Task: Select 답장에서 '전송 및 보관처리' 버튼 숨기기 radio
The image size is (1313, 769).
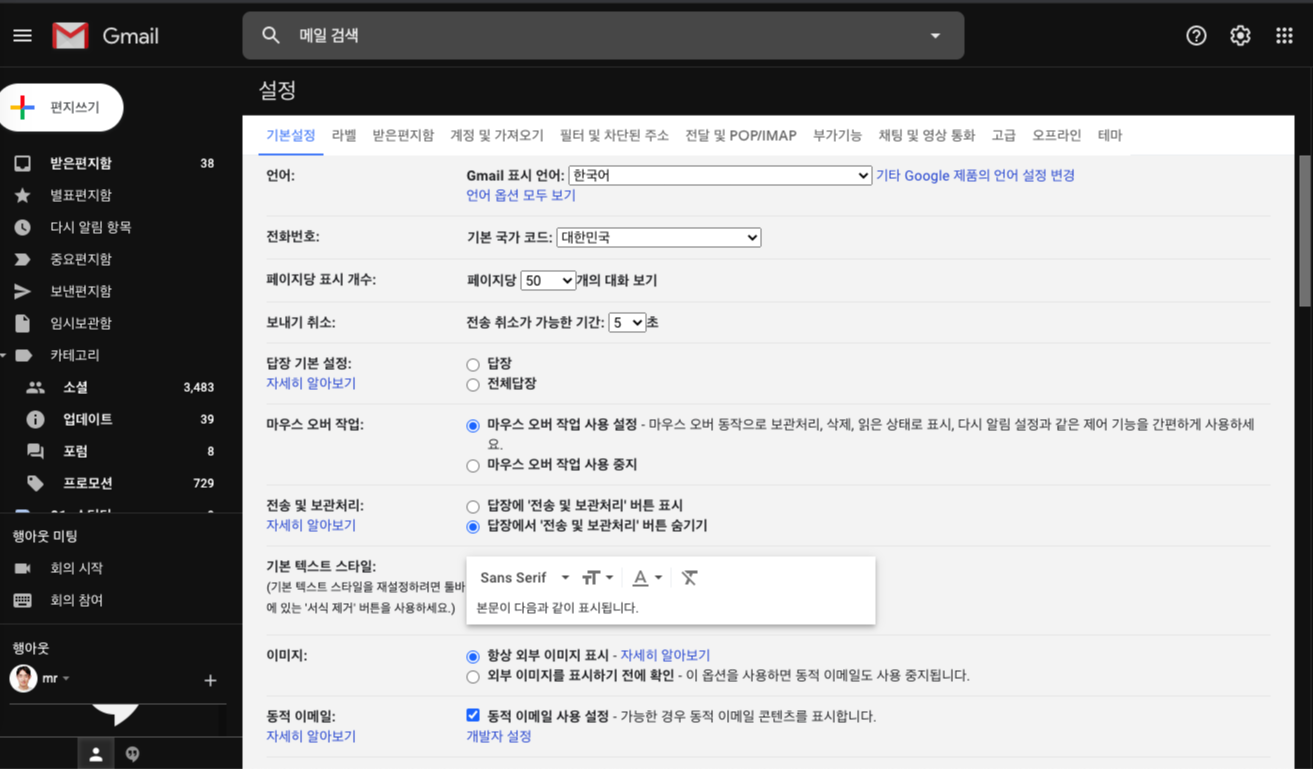Action: 473,526
